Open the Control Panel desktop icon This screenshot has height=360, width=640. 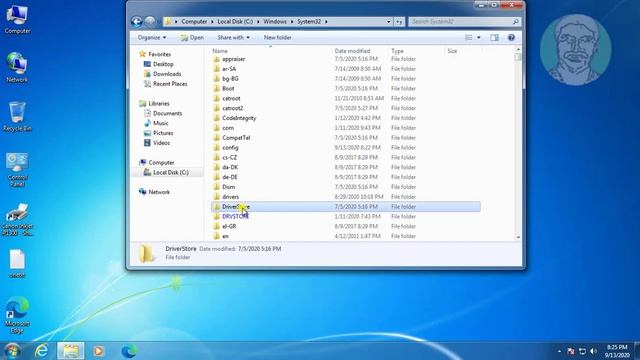click(17, 170)
